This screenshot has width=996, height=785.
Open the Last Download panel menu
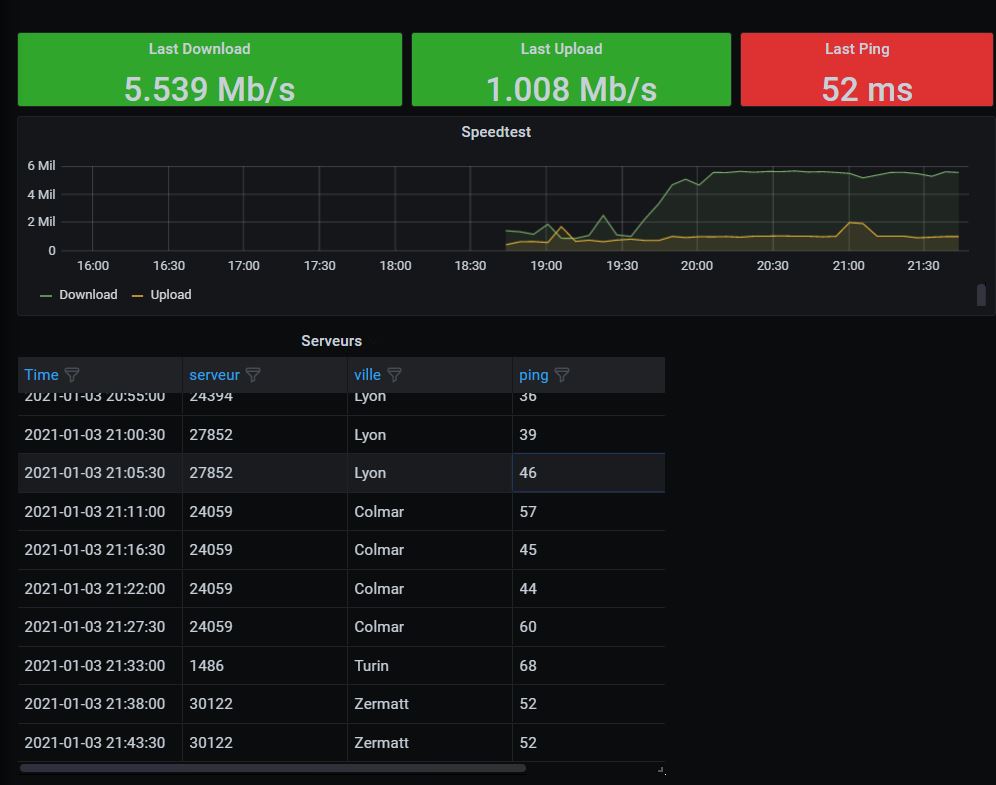coord(199,49)
